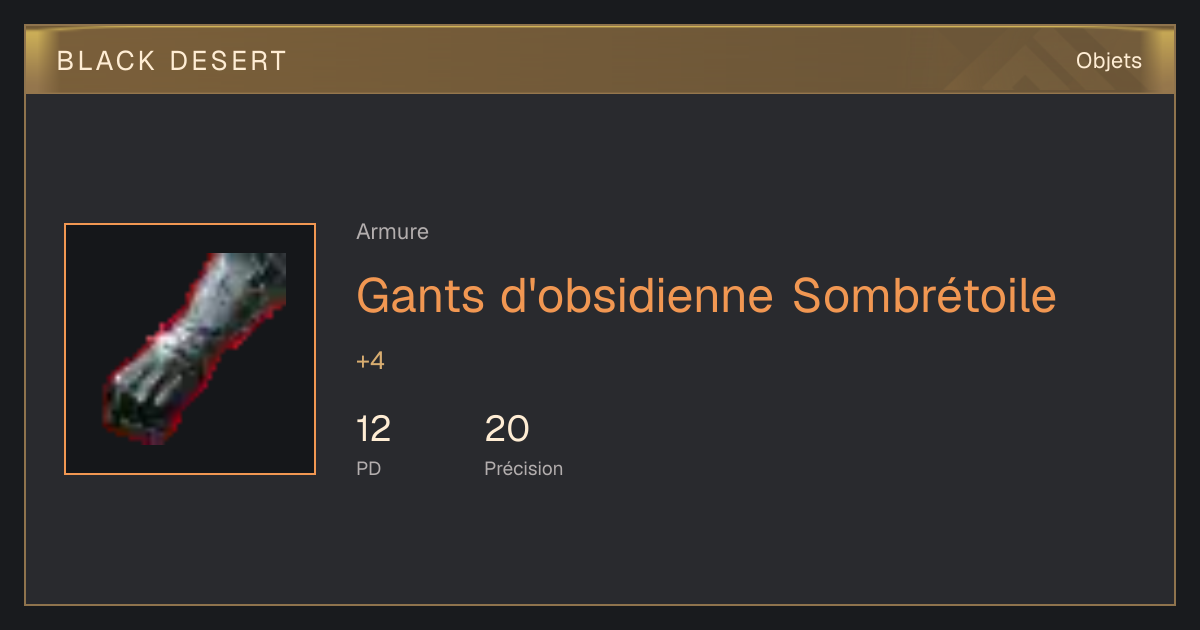Click the gold header banner background
The height and width of the screenshot is (630, 1200).
click(600, 61)
